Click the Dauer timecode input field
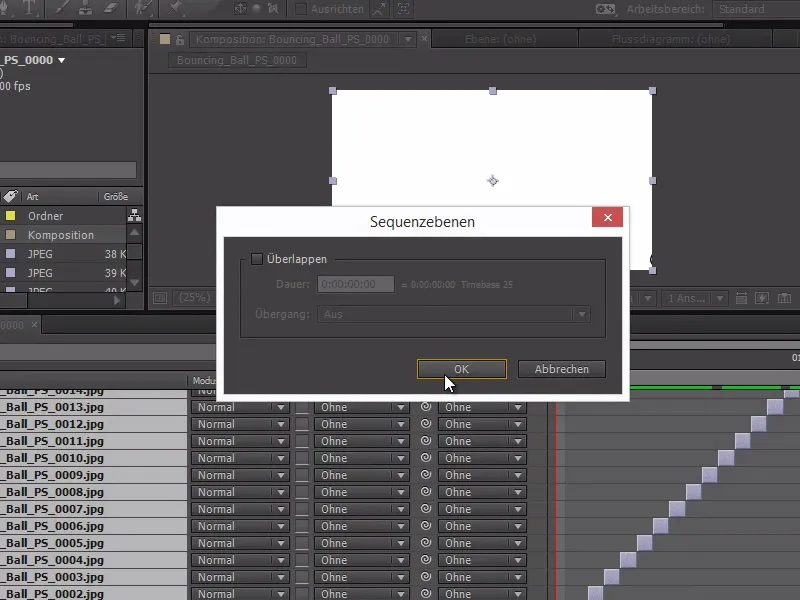 356,284
